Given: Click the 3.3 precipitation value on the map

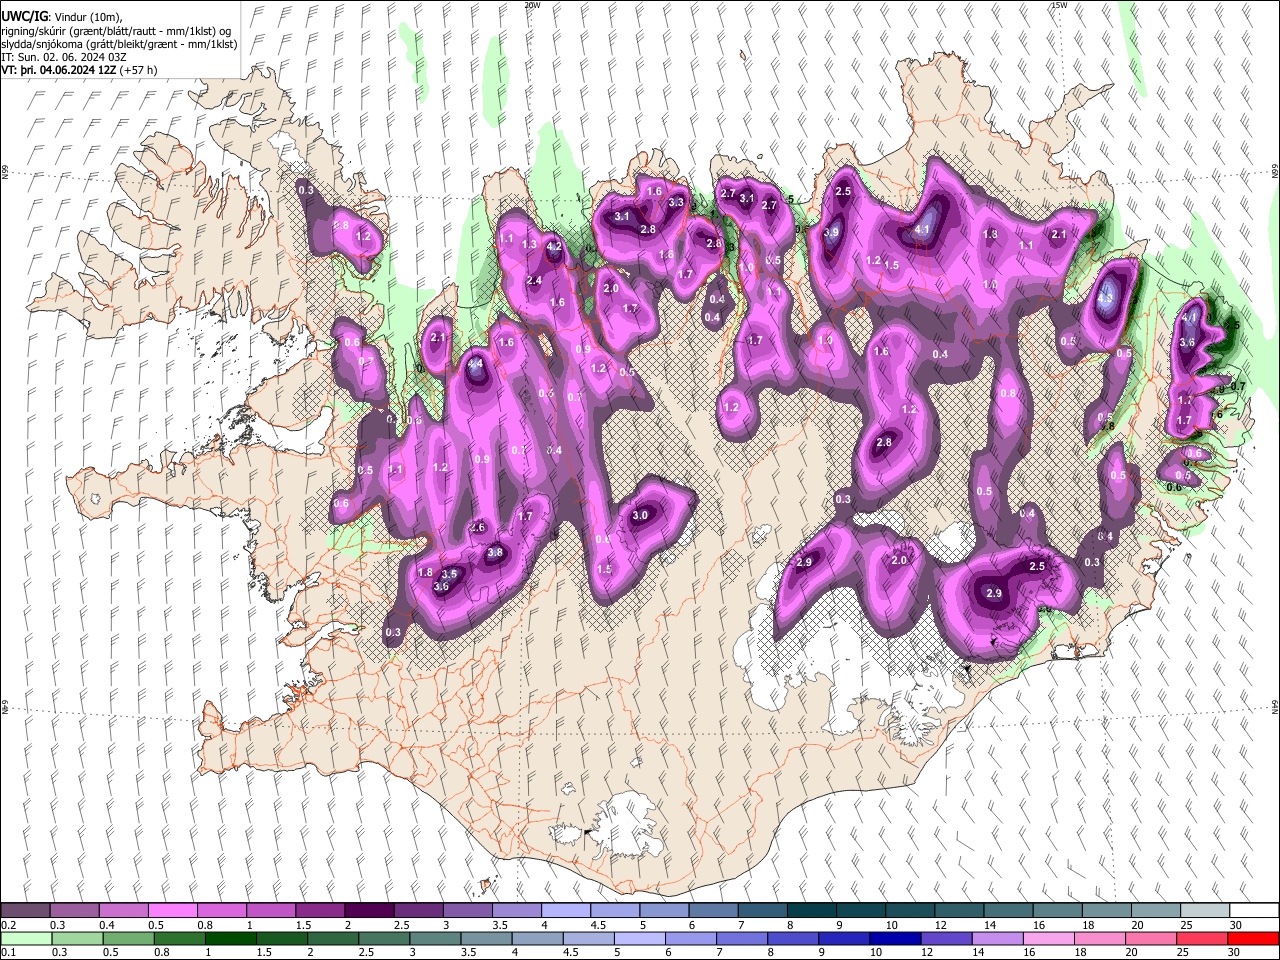Looking at the screenshot, I should click(x=676, y=203).
